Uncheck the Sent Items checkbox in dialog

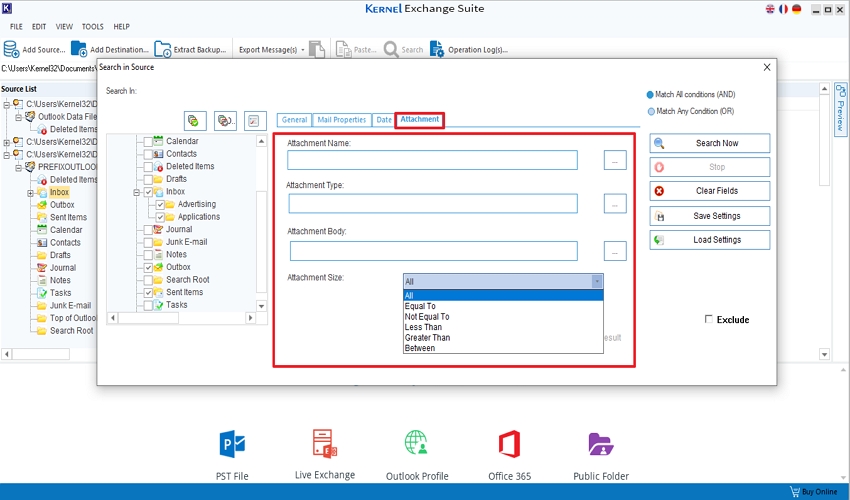pyautogui.click(x=148, y=292)
